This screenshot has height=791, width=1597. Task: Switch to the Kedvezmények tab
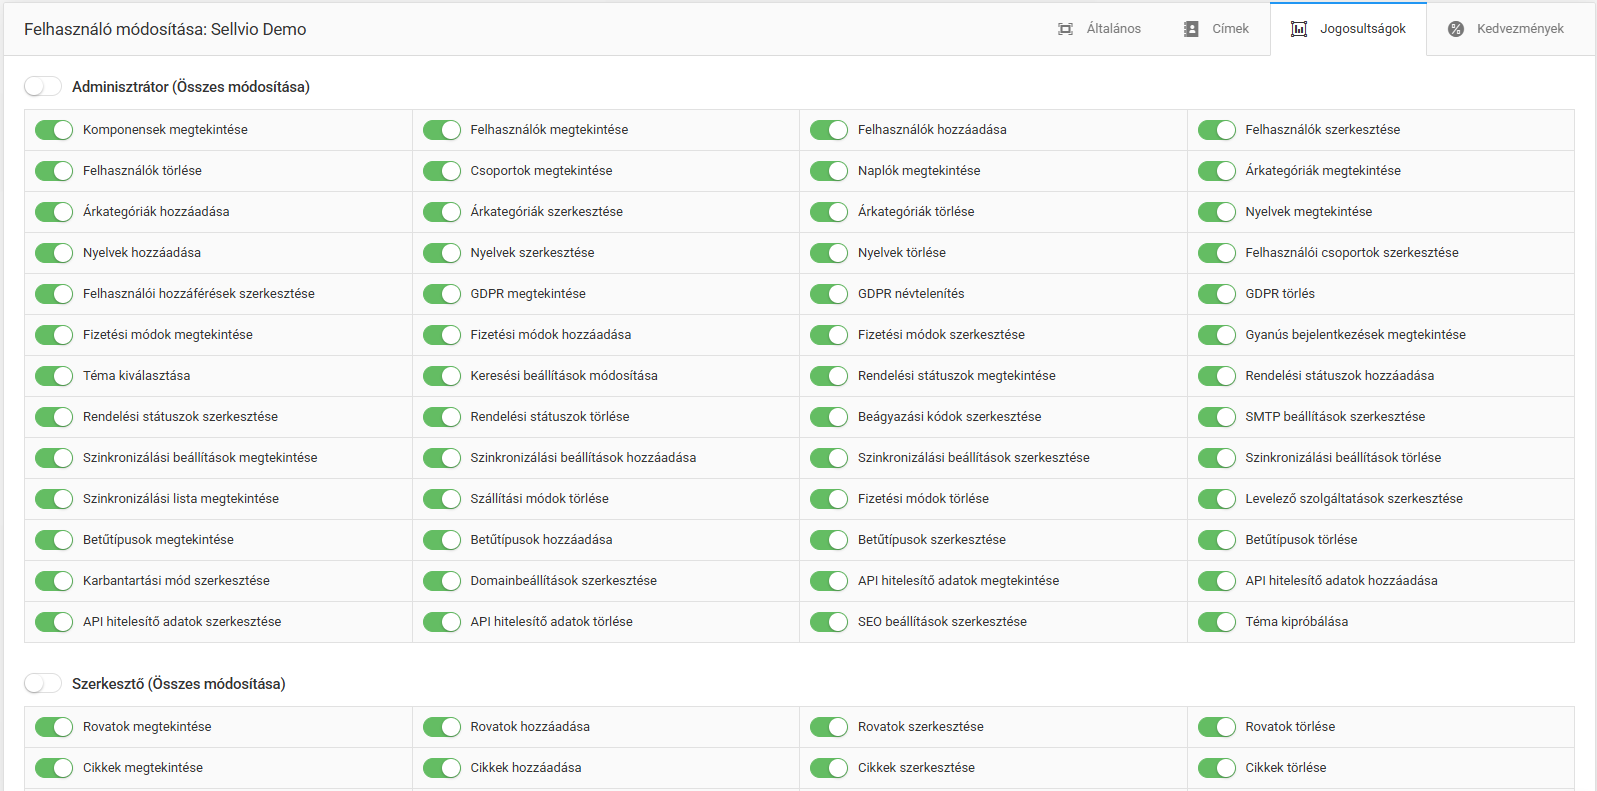point(1519,29)
